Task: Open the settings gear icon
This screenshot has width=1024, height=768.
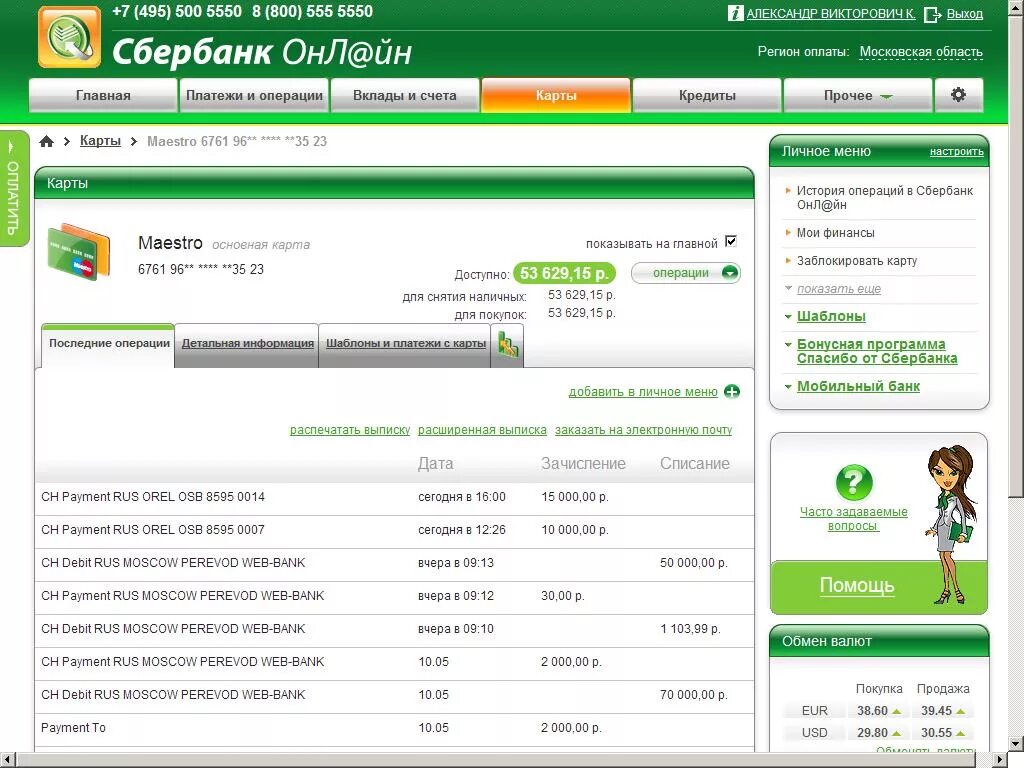Action: tap(958, 95)
